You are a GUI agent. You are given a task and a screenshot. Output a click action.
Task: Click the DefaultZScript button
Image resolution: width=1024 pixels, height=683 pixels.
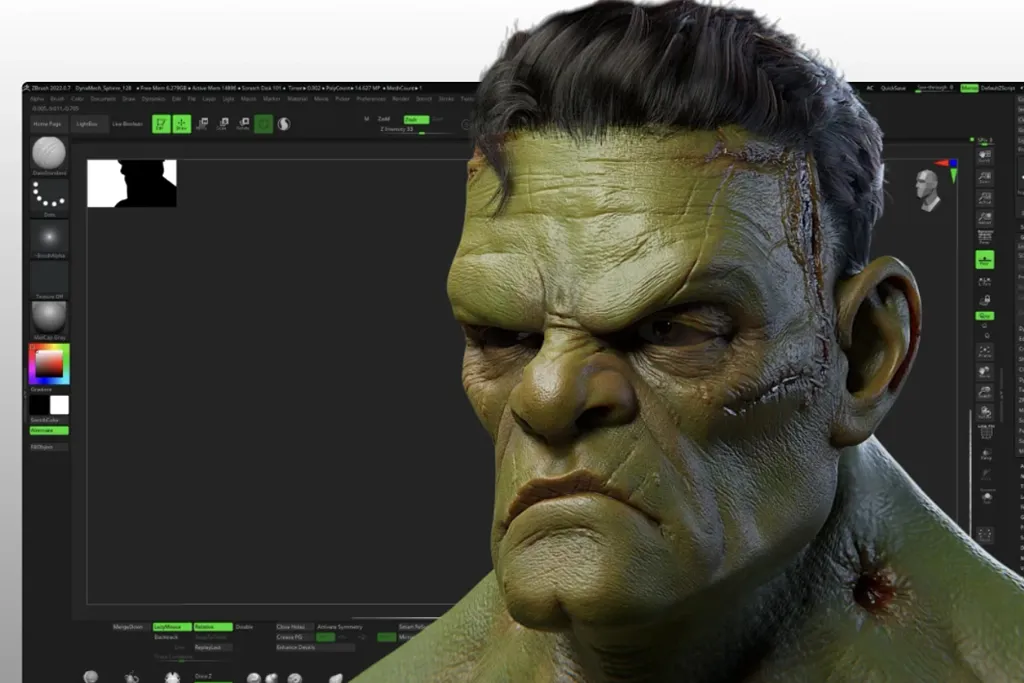pyautogui.click(x=998, y=88)
